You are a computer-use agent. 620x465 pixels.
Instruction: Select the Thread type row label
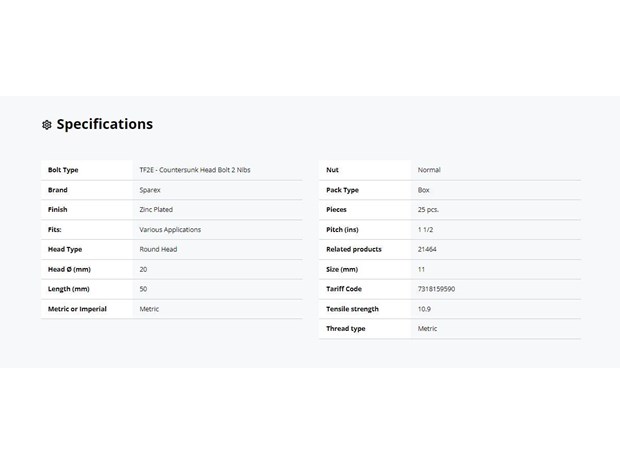coord(346,329)
